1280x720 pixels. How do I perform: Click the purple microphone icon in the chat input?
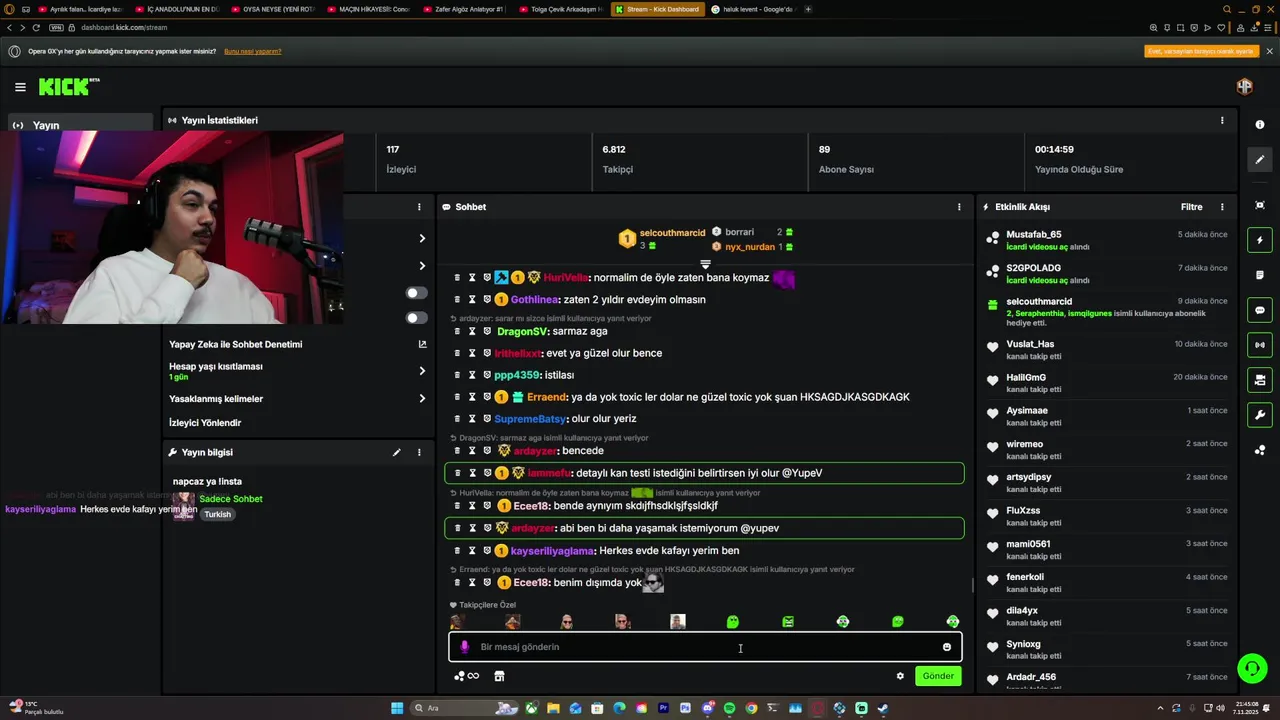(464, 647)
